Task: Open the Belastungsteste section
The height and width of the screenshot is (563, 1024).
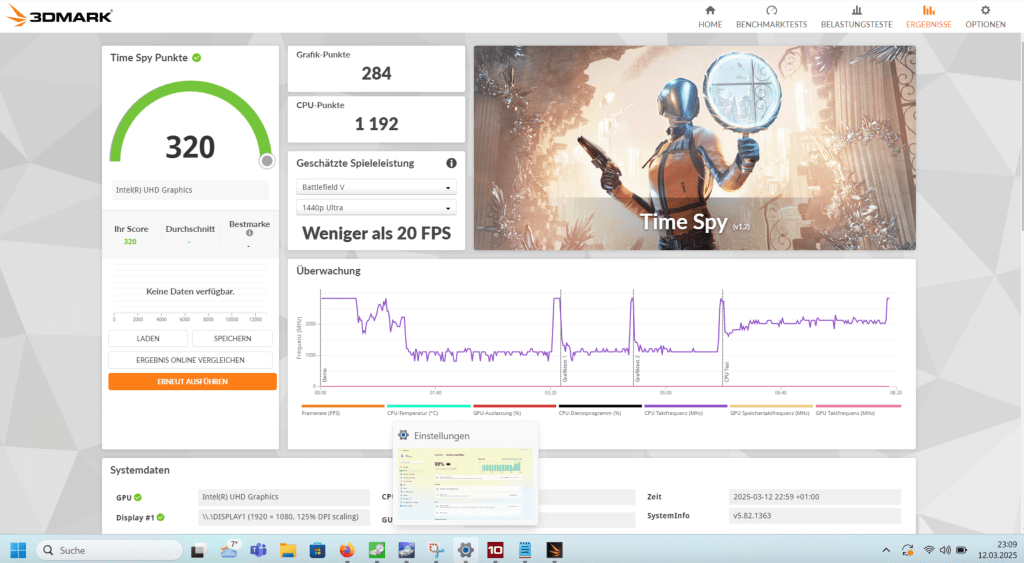Action: 856,17
